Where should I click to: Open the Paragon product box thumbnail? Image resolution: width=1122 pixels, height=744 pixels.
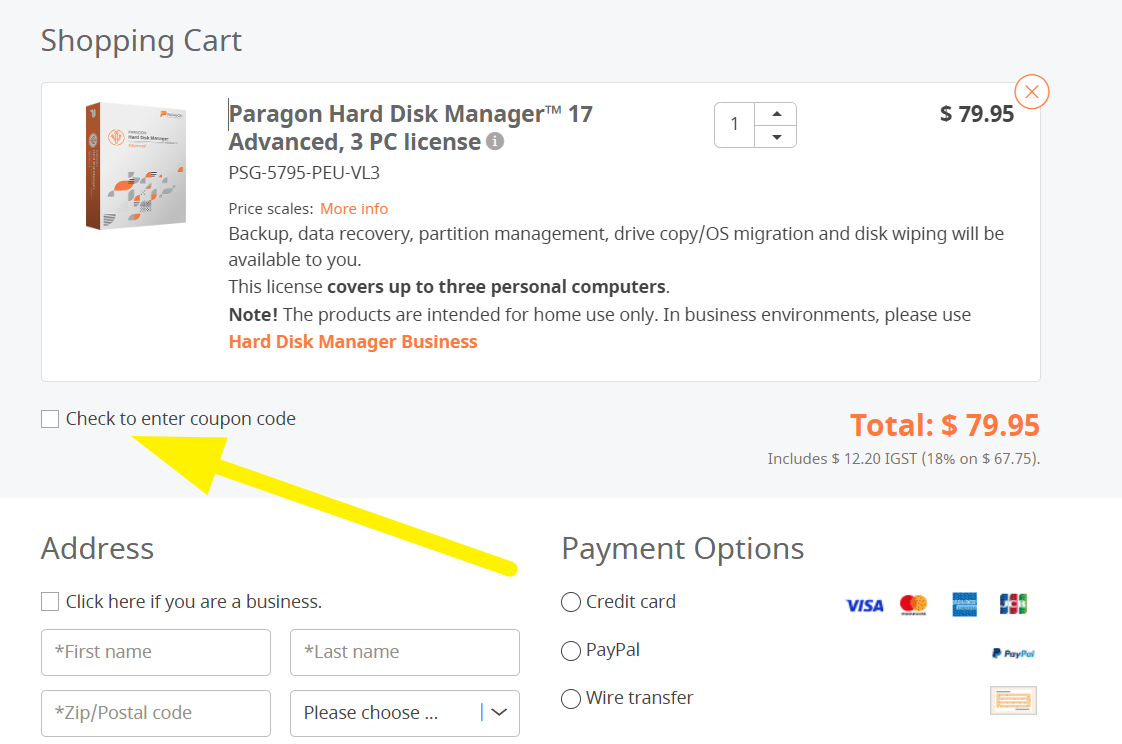click(136, 165)
